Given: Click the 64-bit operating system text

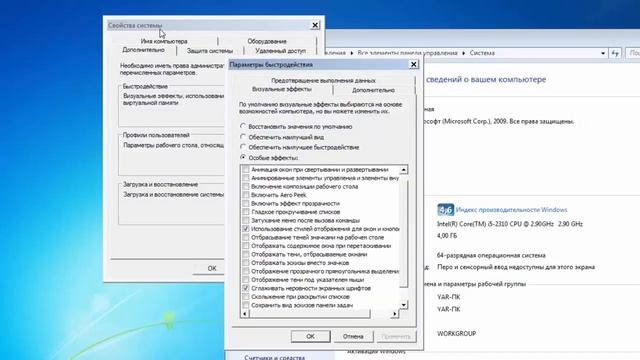Looking at the screenshot, I should 491,255.
